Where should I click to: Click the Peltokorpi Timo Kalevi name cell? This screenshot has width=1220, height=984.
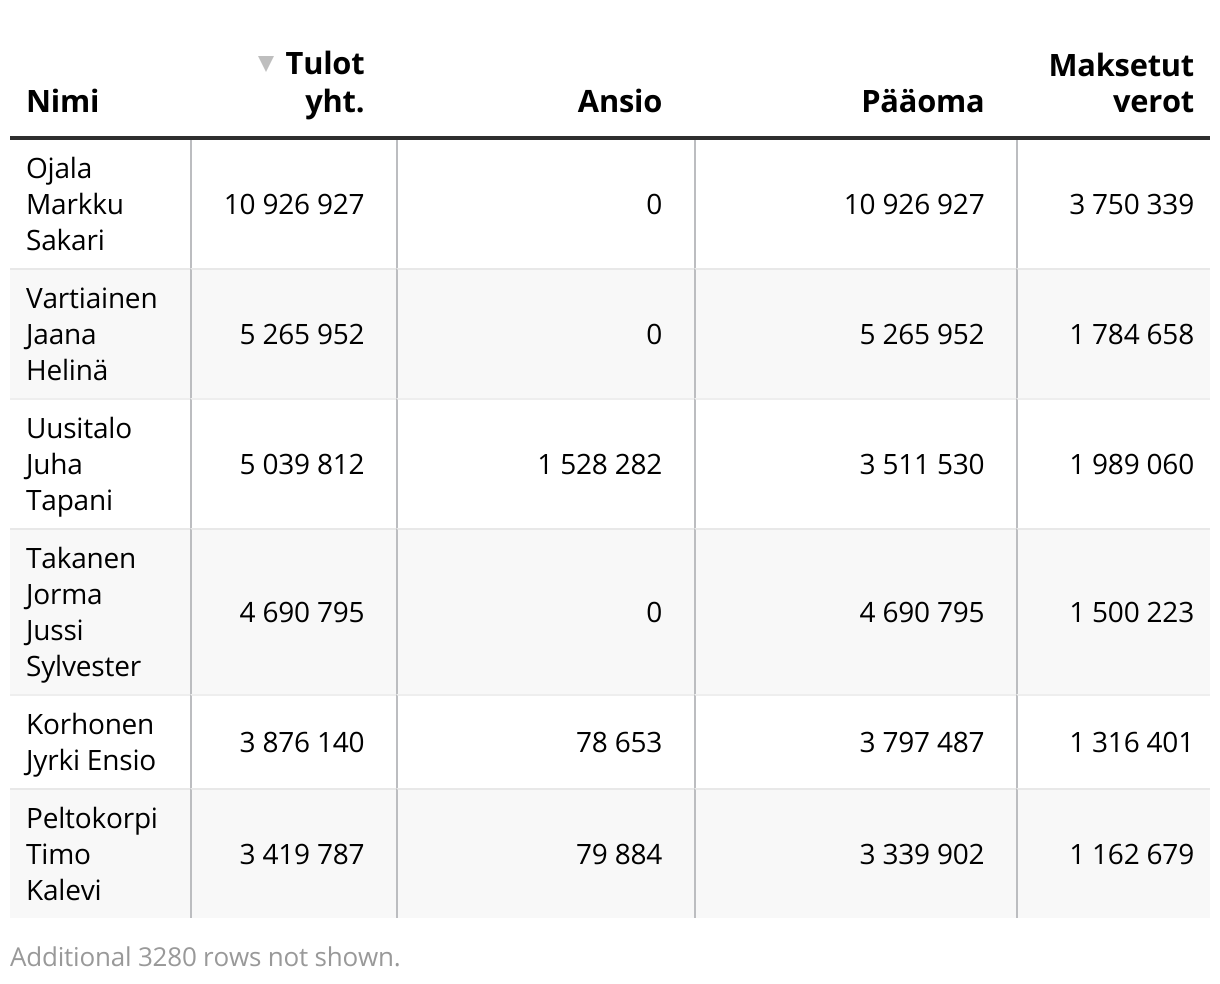[92, 854]
